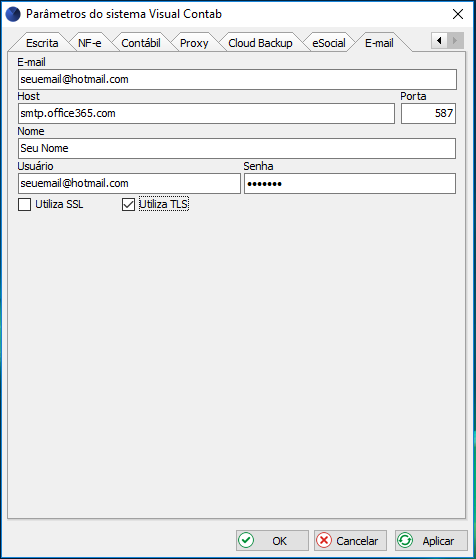This screenshot has width=476, height=559.
Task: Switch to the eSocial tab
Action: pos(329,43)
